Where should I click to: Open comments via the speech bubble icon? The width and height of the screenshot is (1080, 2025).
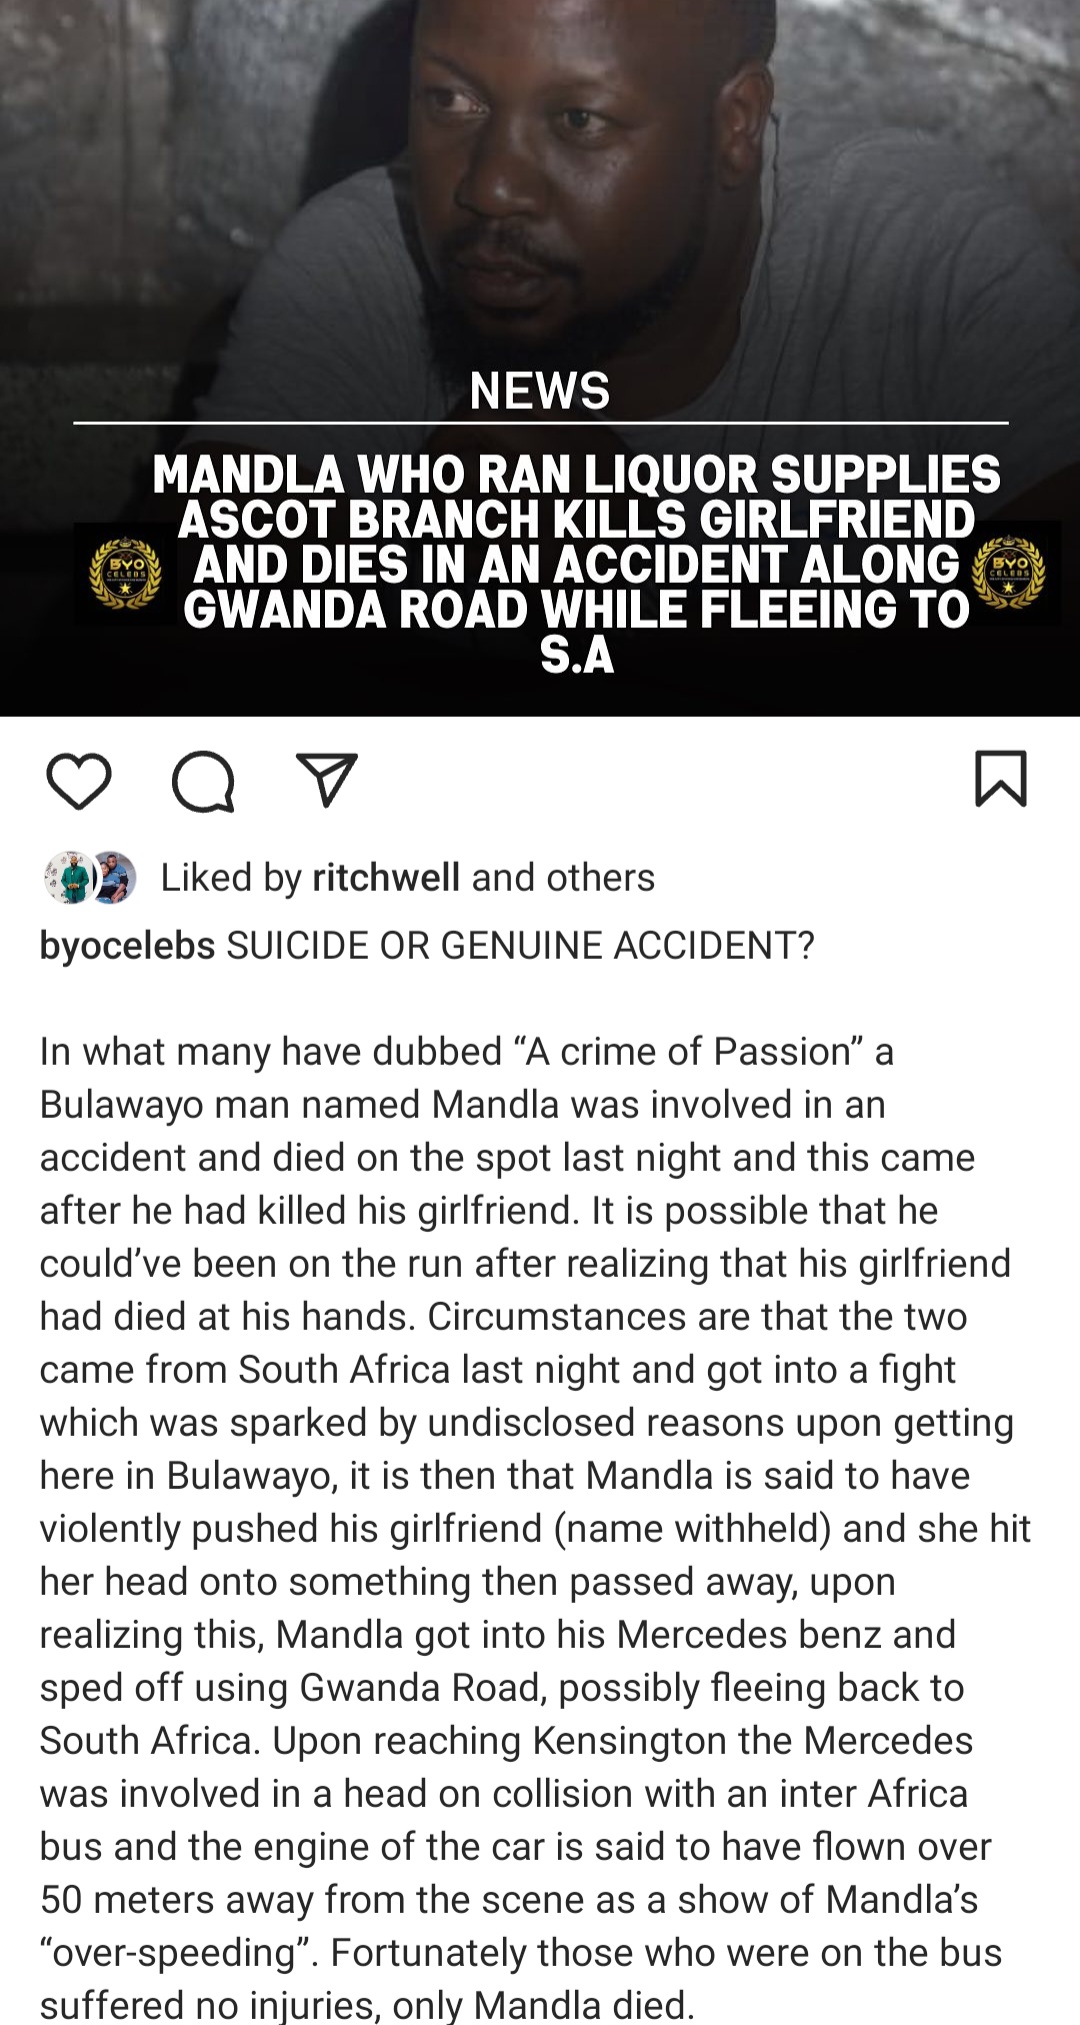[x=203, y=781]
